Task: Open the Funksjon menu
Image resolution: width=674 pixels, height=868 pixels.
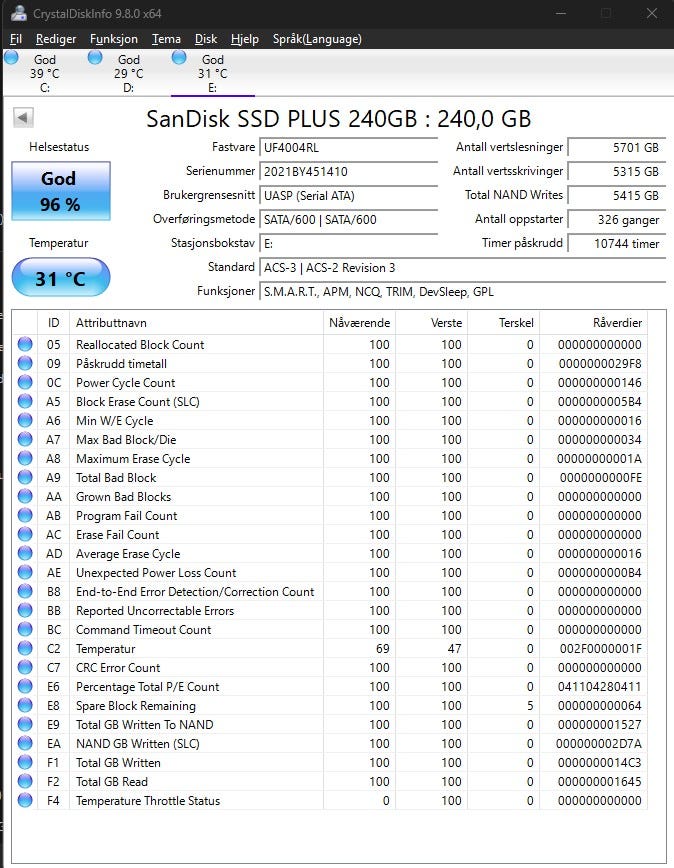Action: click(x=113, y=39)
